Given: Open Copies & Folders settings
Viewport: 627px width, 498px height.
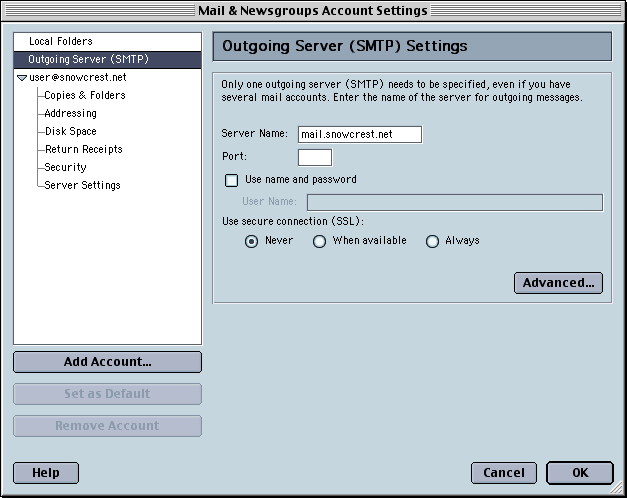Looking at the screenshot, I should (85, 95).
